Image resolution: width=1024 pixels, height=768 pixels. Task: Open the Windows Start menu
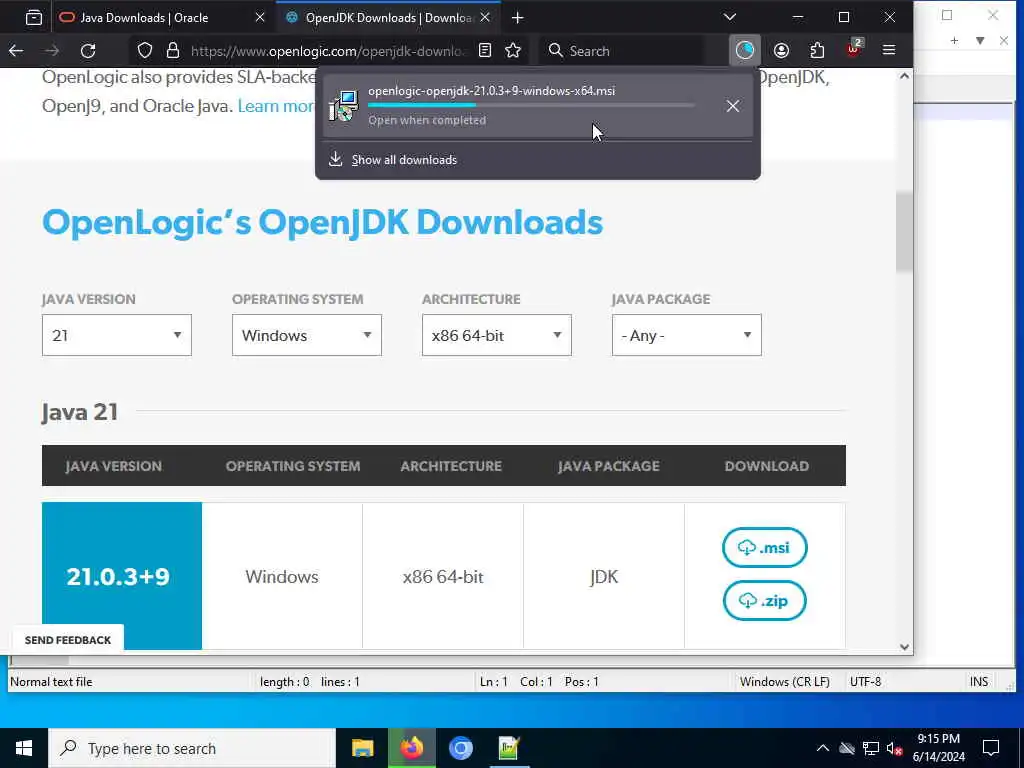pyautogui.click(x=24, y=748)
